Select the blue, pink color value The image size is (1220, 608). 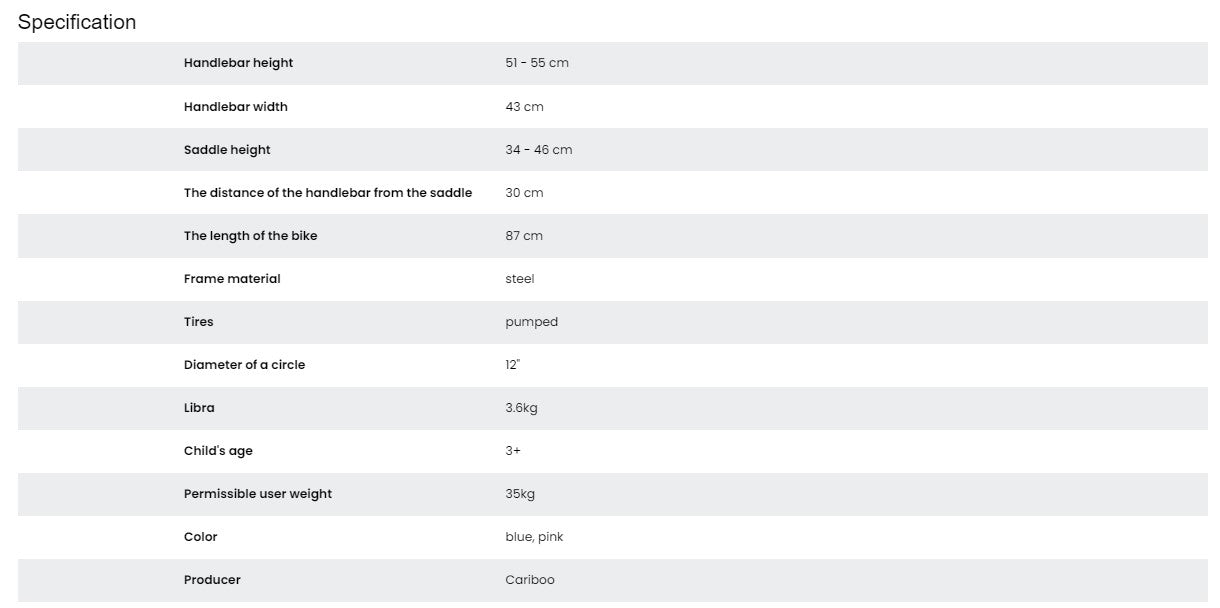point(534,537)
